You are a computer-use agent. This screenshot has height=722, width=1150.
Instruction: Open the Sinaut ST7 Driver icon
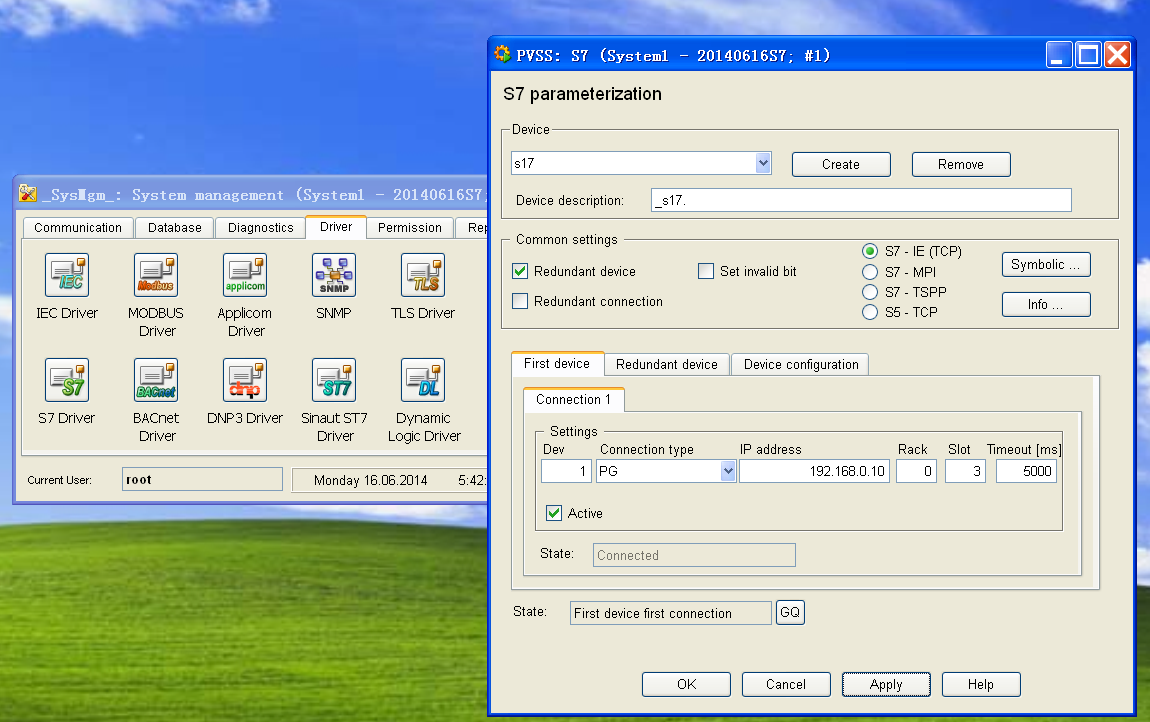point(334,380)
